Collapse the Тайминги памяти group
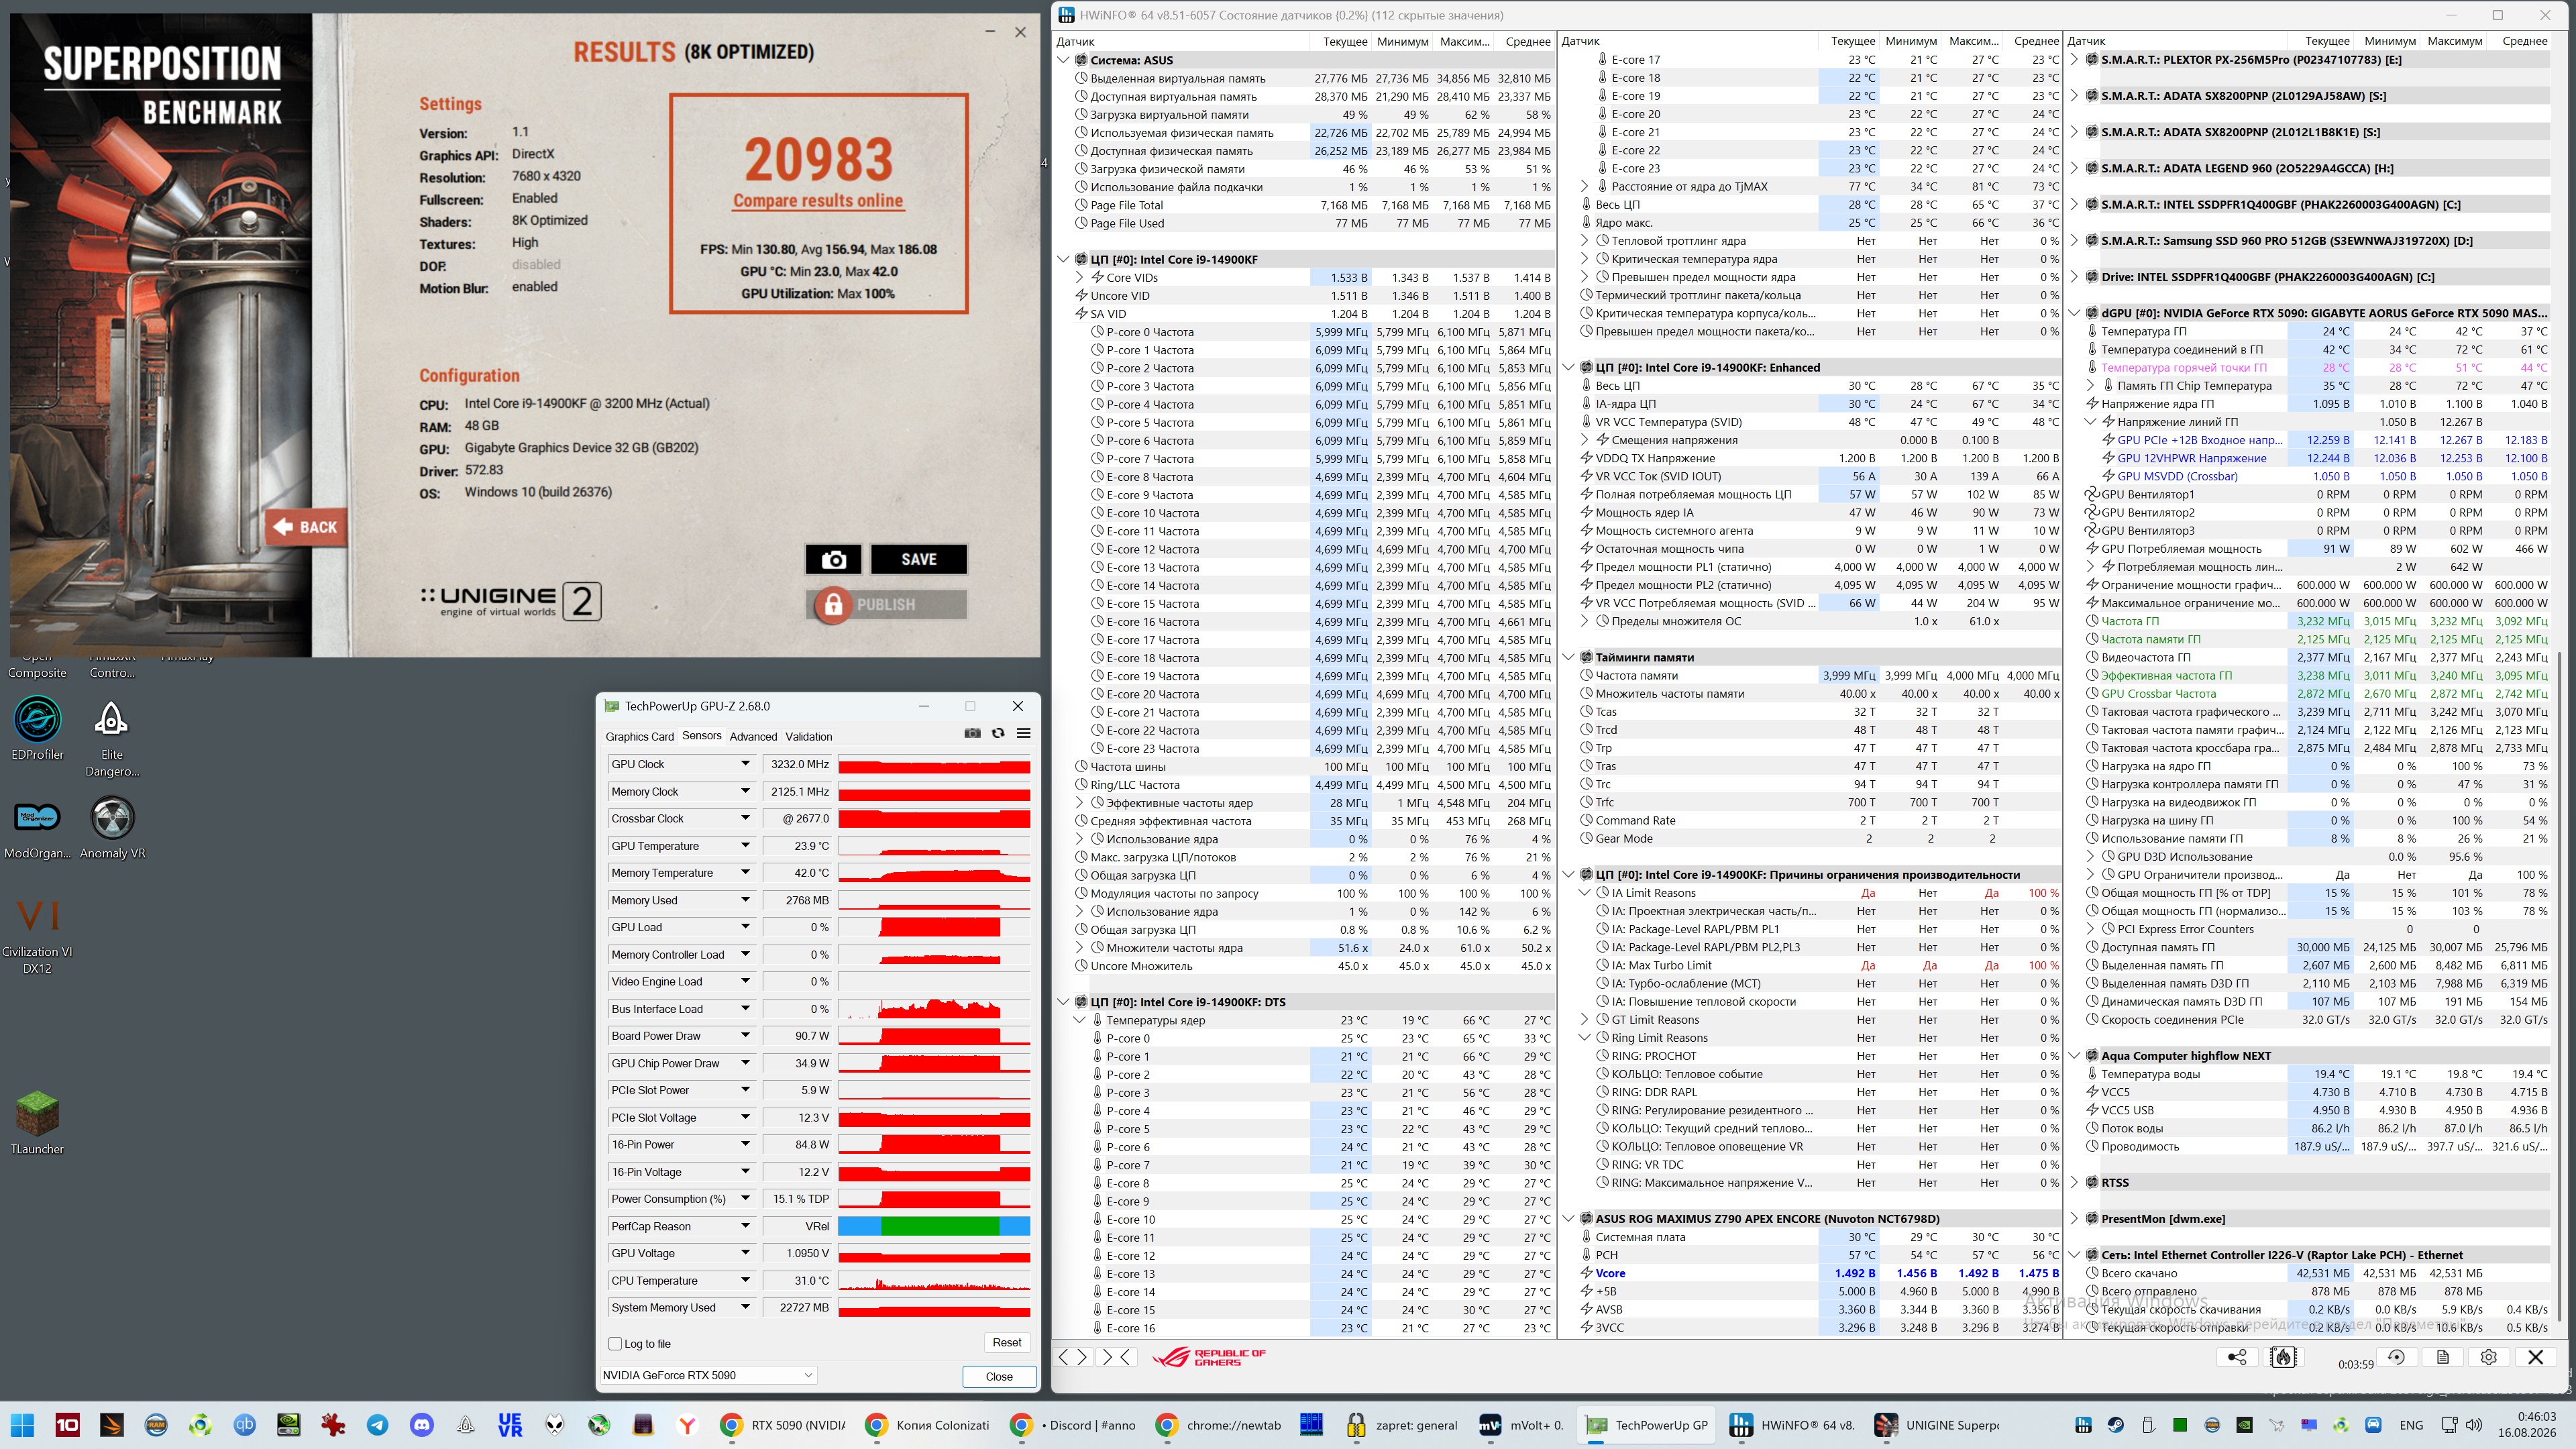The image size is (2576, 1449). coord(1569,657)
